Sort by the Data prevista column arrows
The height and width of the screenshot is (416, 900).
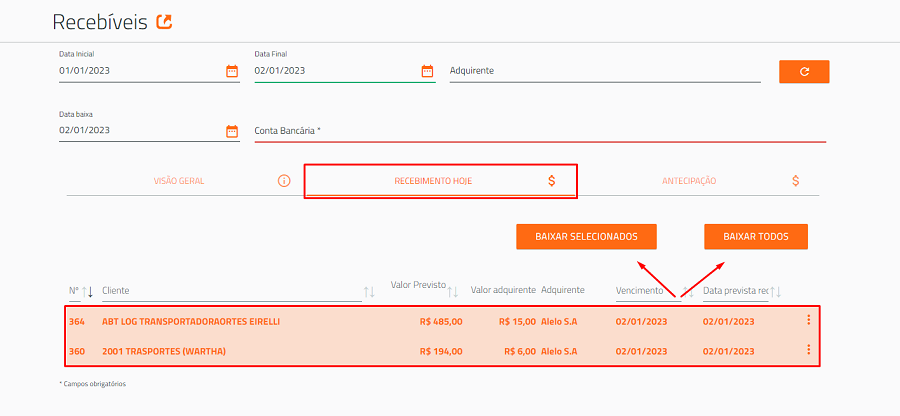[x=775, y=291]
